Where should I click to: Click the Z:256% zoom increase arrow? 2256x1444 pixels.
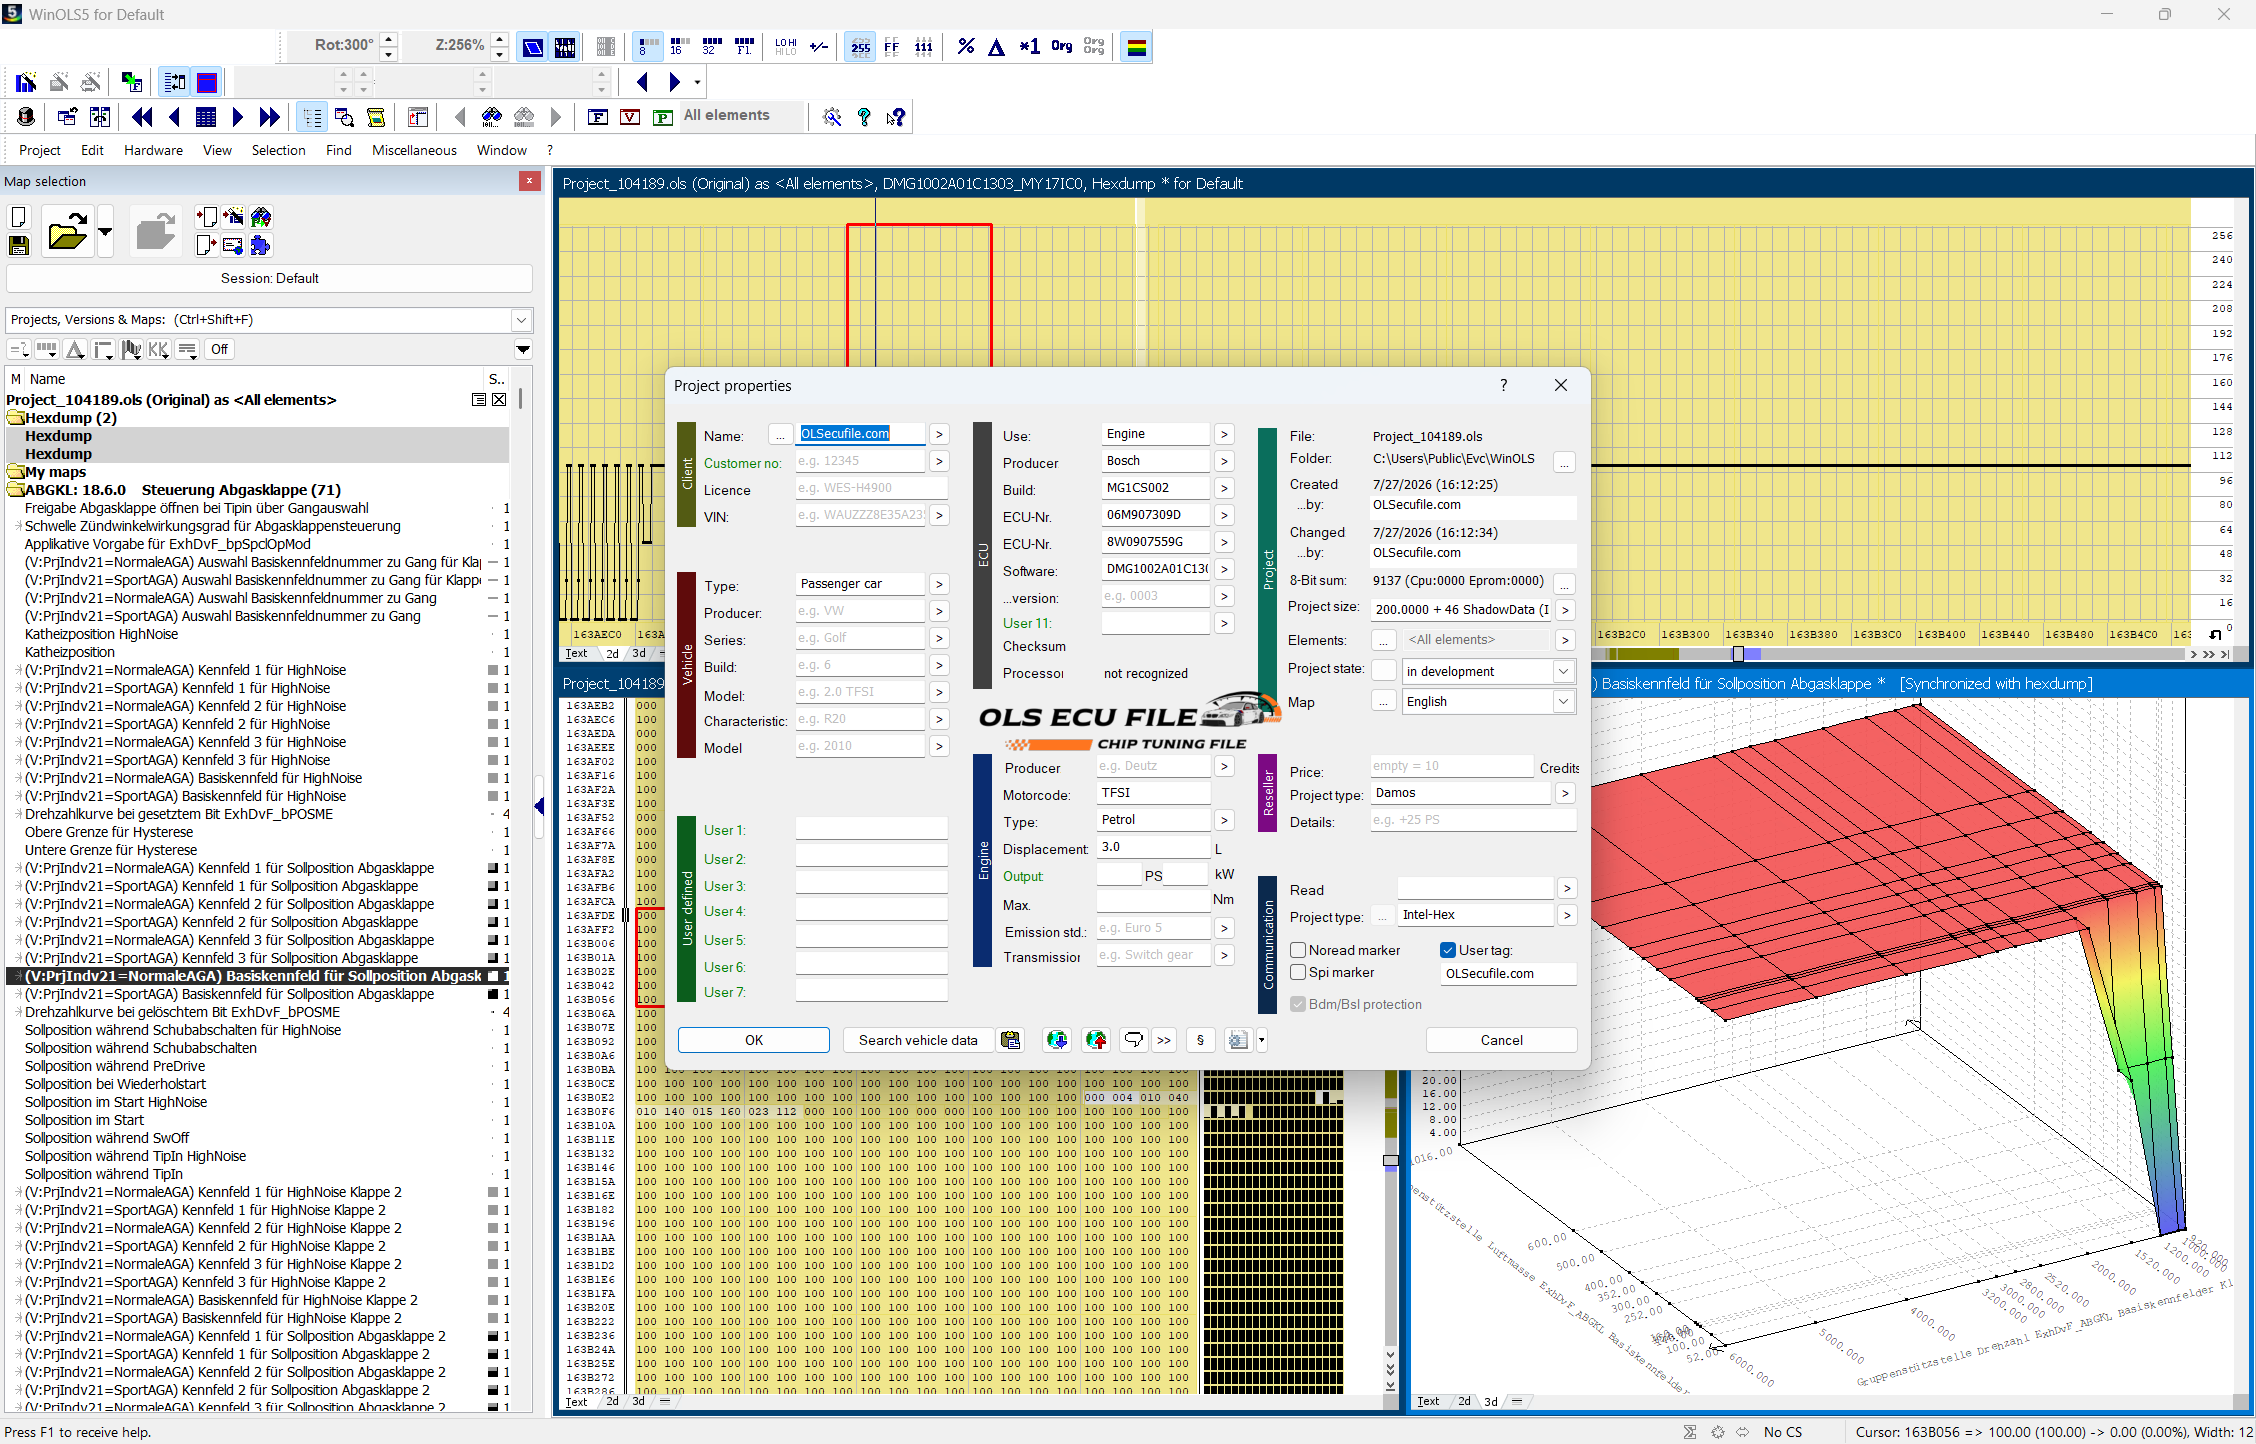click(x=499, y=39)
